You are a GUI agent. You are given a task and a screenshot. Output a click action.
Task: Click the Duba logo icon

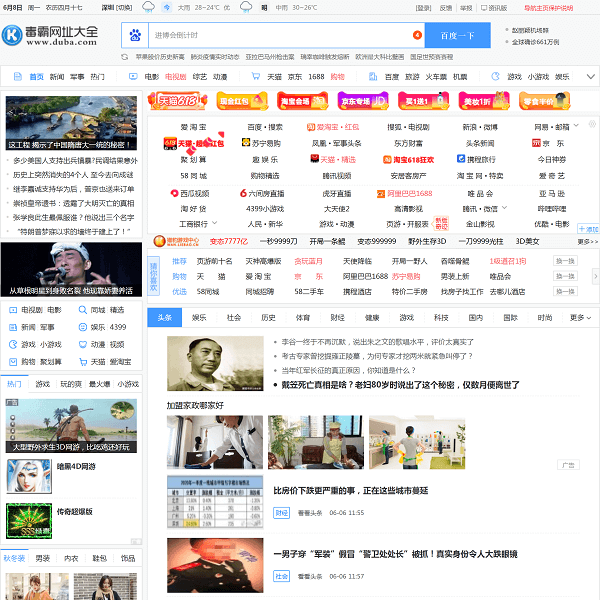(x=12, y=35)
